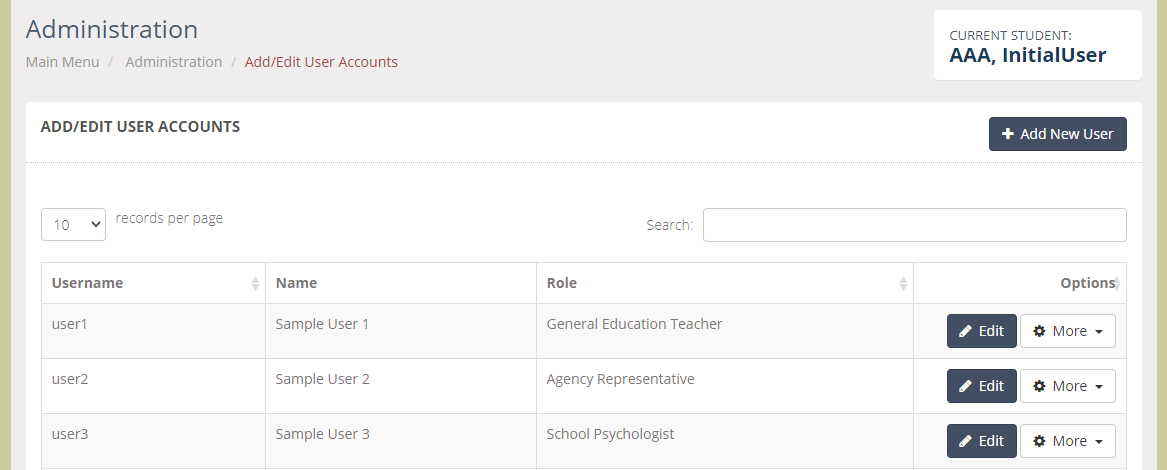Go to Main Menu breadcrumb

pyautogui.click(x=63, y=62)
